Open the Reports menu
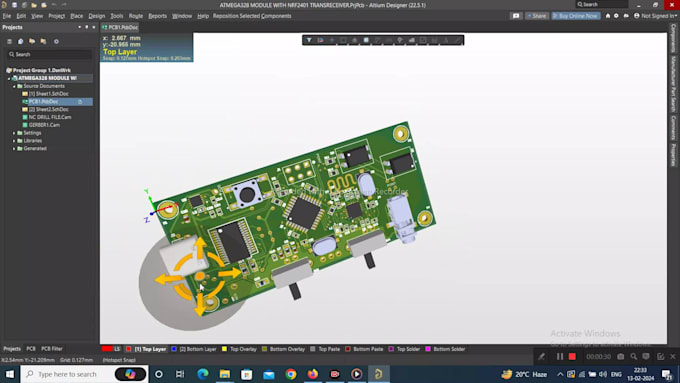This screenshot has height=383, width=680. tap(157, 16)
